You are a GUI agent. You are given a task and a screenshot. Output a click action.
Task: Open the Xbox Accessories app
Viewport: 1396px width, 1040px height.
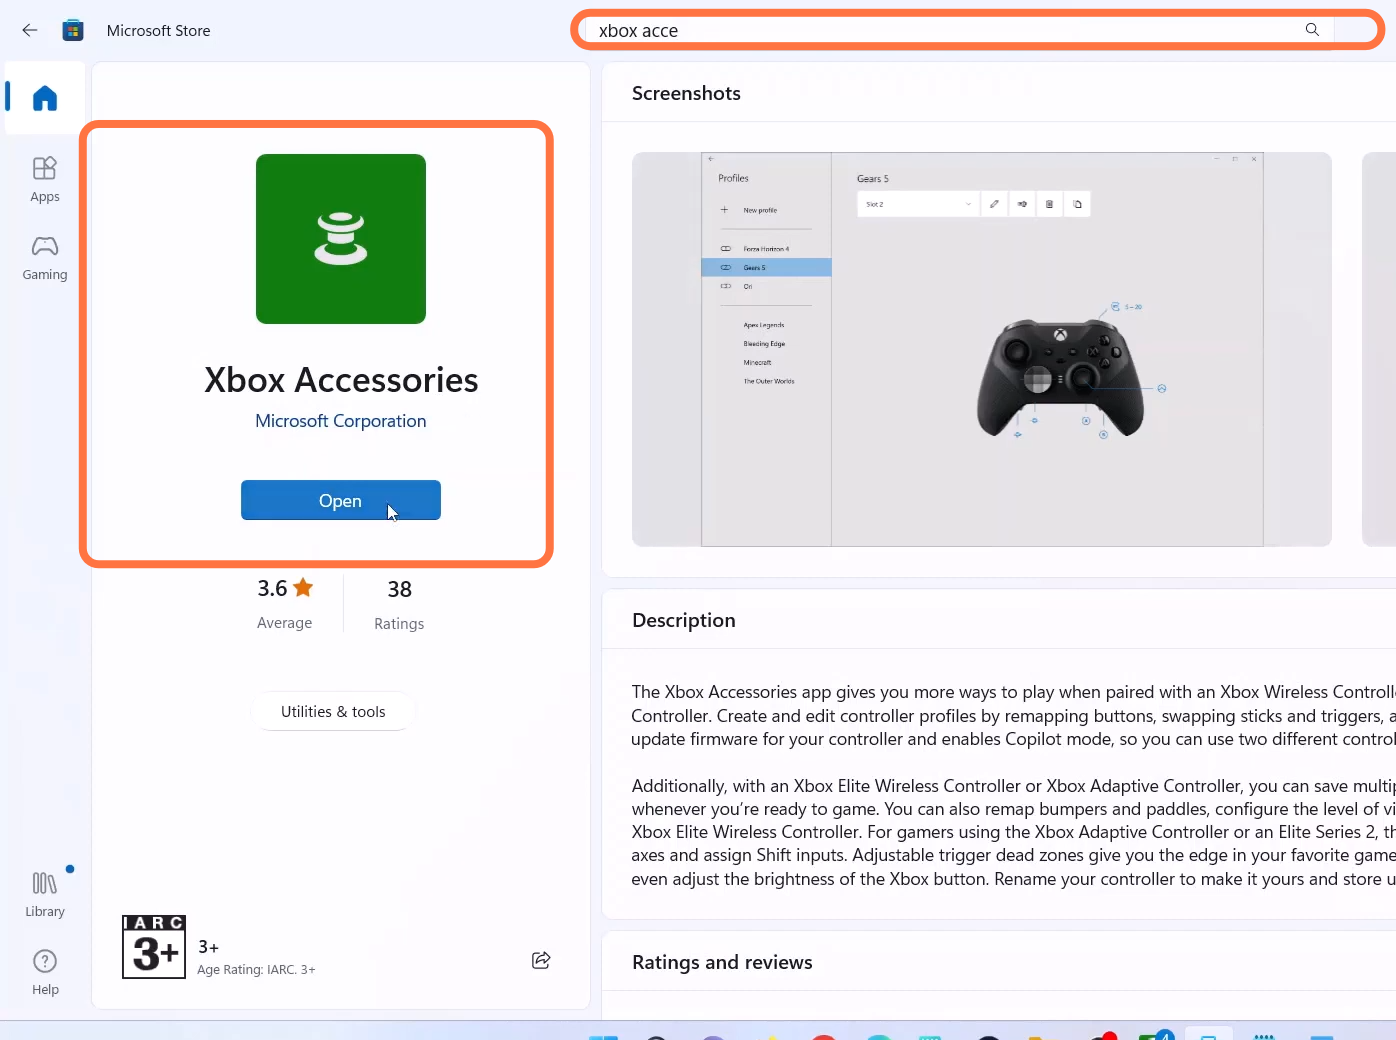341,500
